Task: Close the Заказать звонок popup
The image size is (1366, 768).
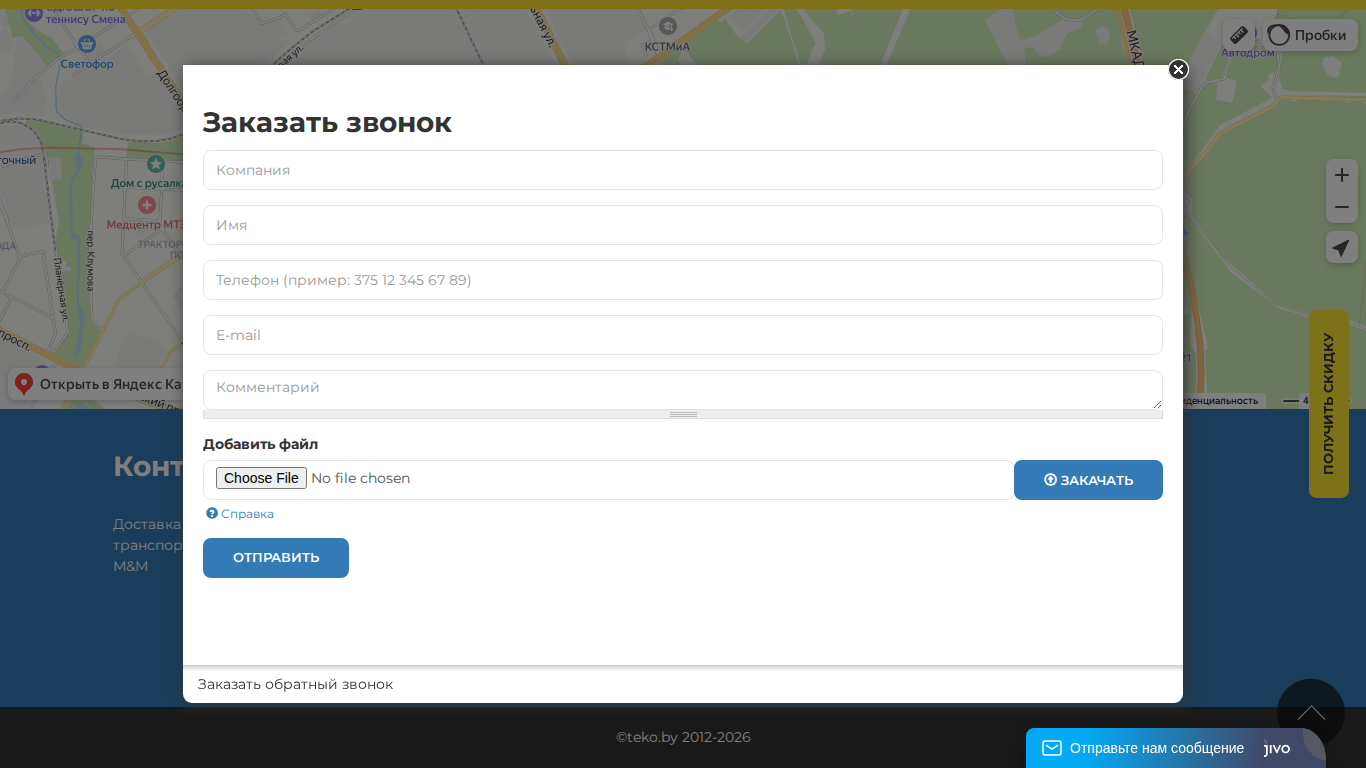Action: [1178, 69]
